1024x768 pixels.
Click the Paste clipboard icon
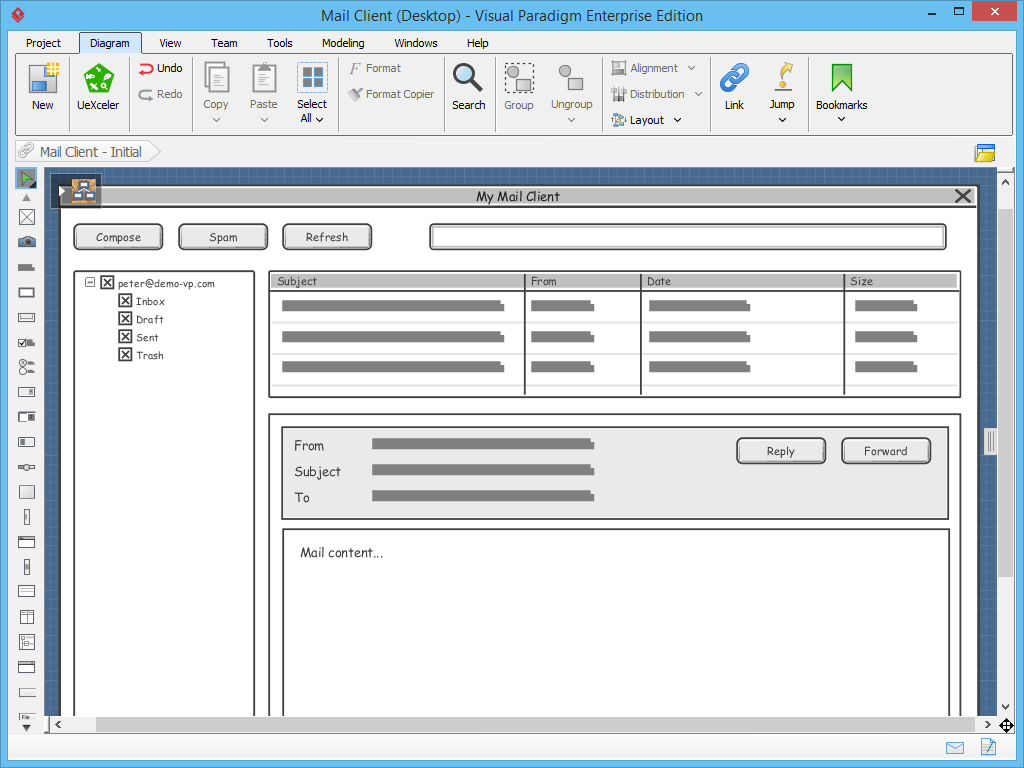pos(264,78)
